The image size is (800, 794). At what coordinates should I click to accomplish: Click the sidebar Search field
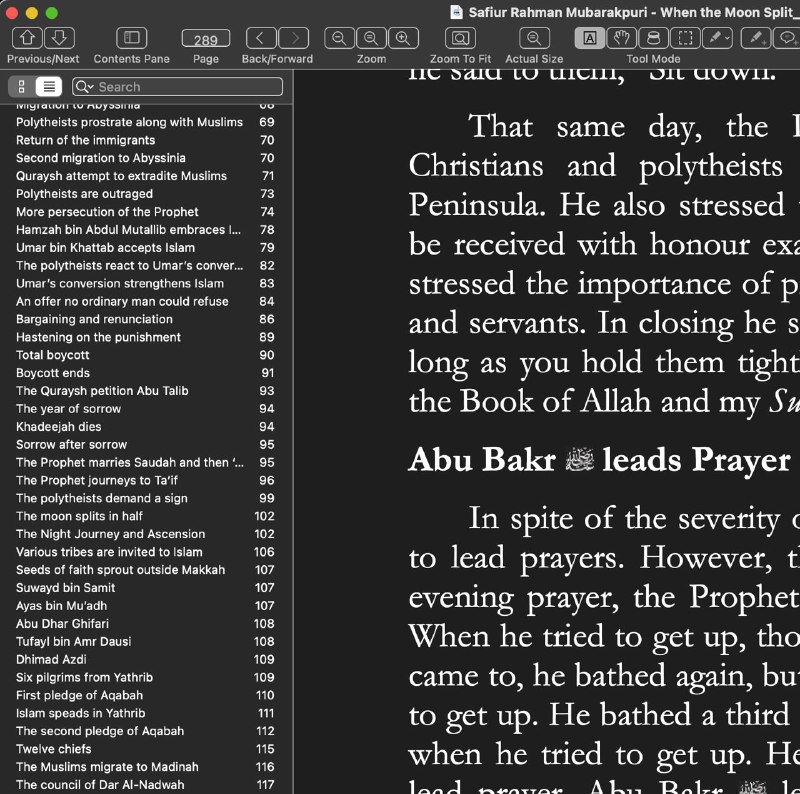tap(177, 87)
